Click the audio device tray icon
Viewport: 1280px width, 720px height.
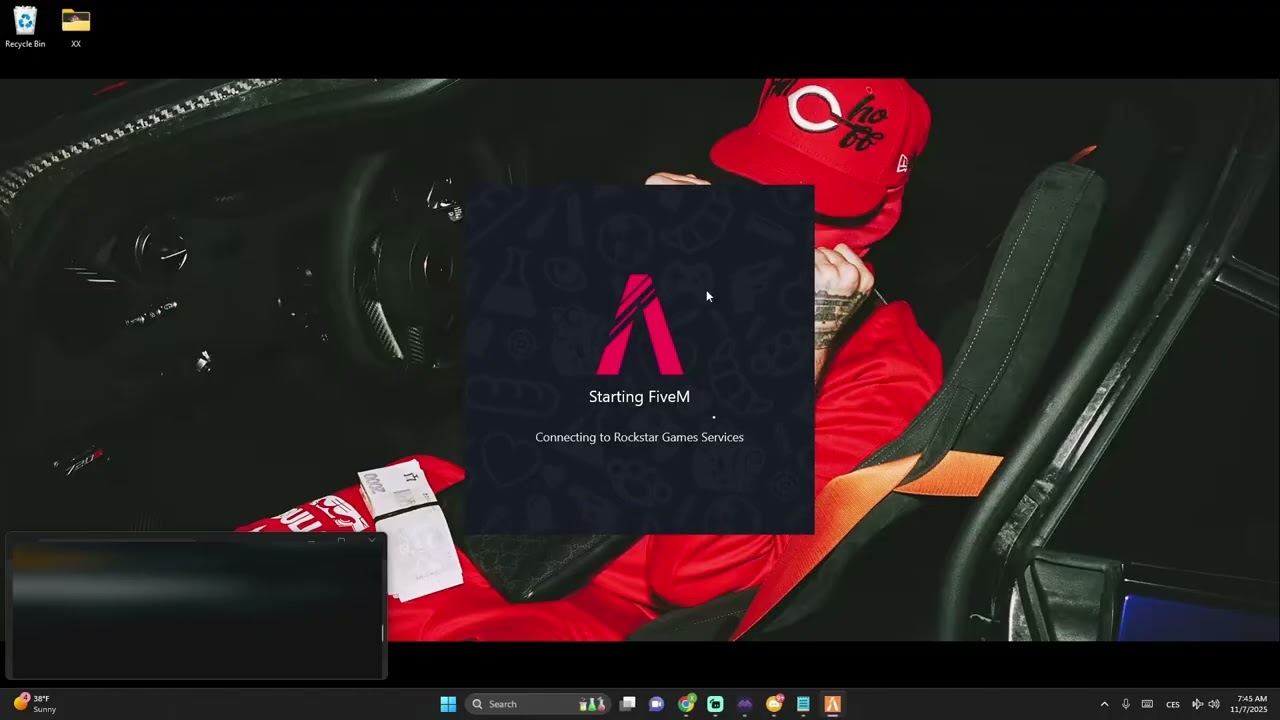[x=1197, y=704]
